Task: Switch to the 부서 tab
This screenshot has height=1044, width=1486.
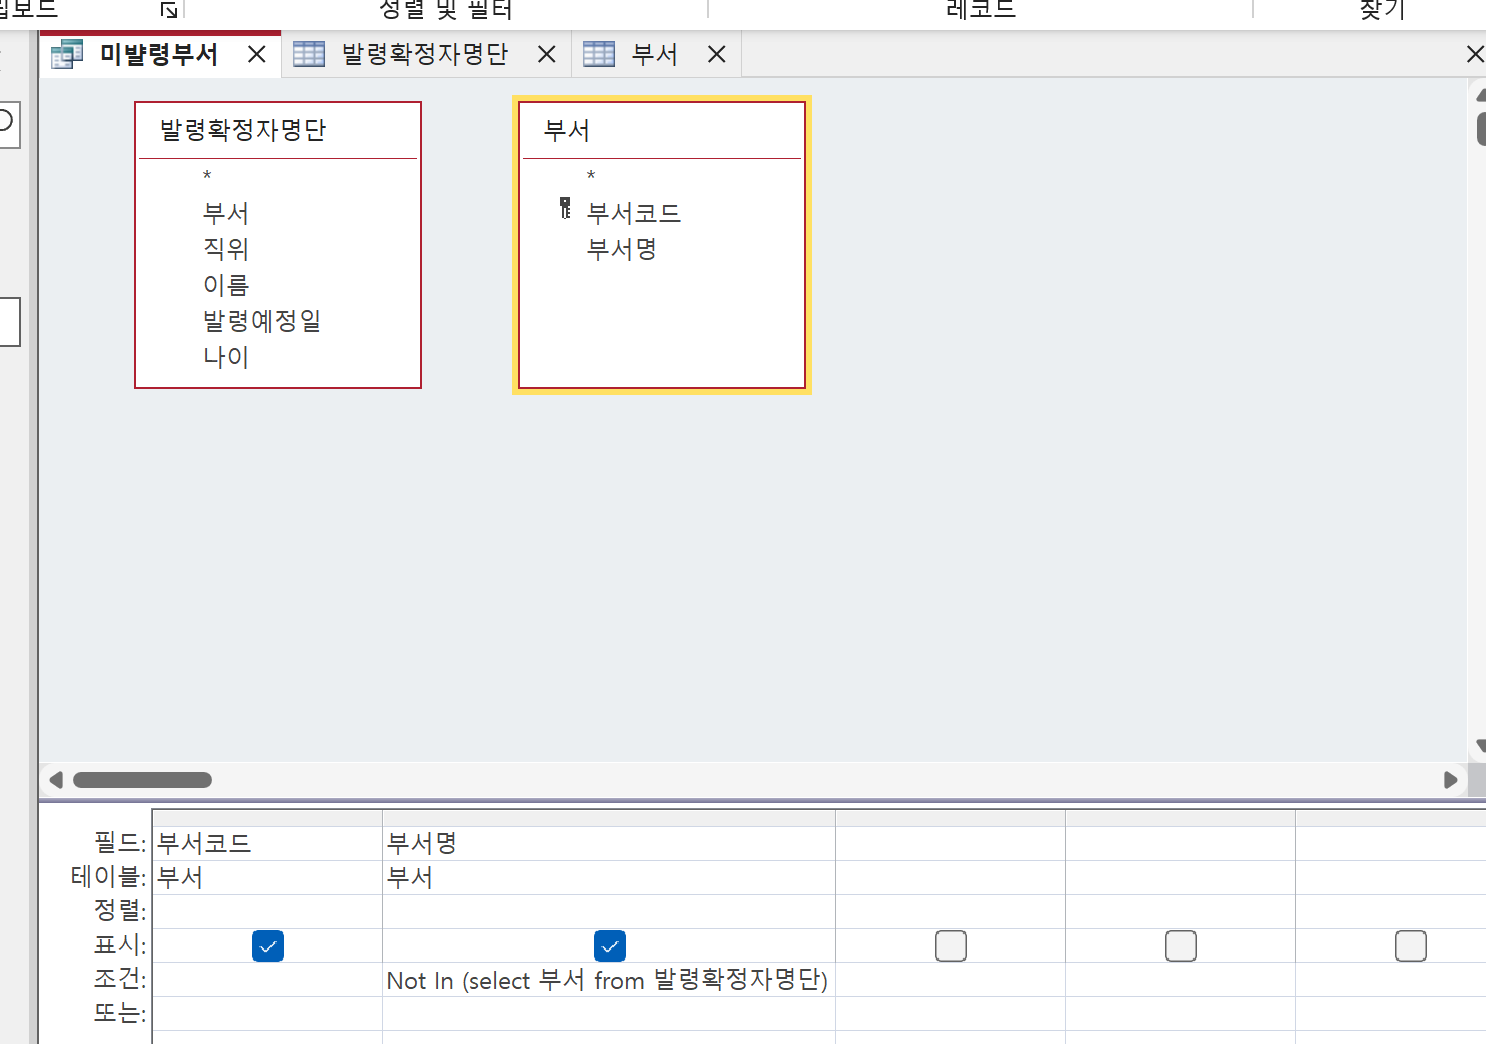Action: 654,54
